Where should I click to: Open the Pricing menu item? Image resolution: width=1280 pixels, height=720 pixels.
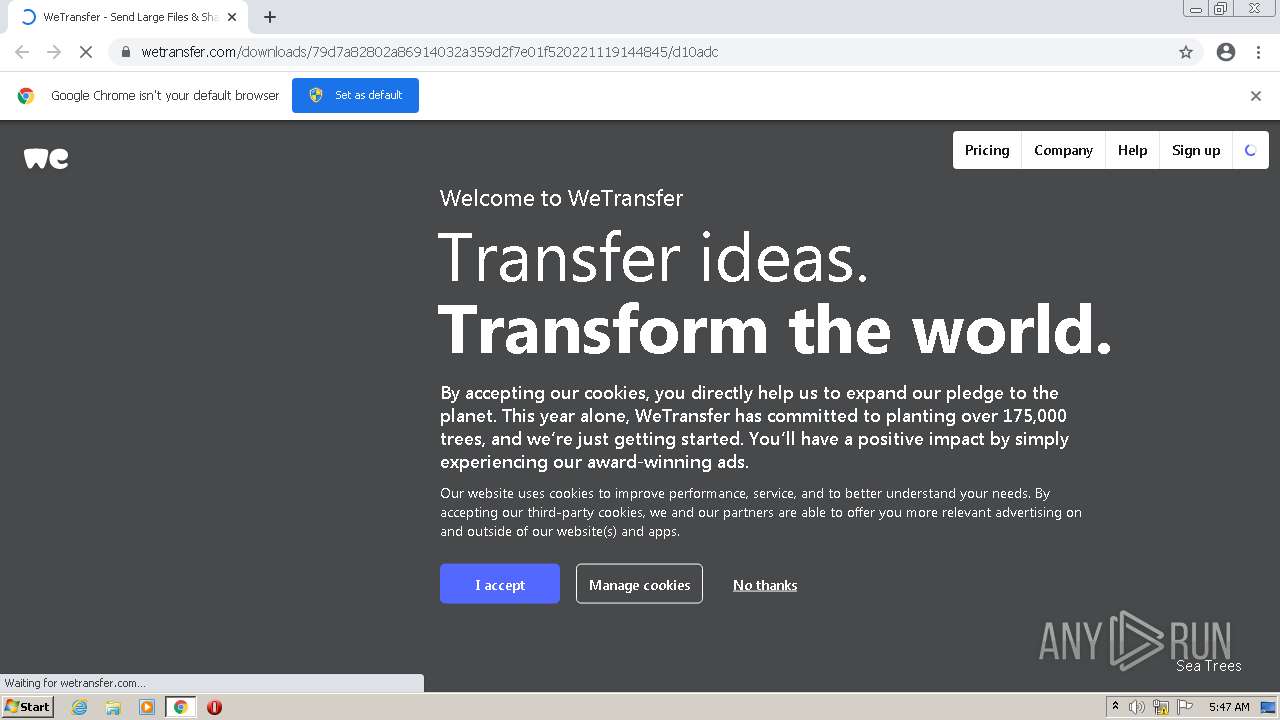(x=987, y=150)
